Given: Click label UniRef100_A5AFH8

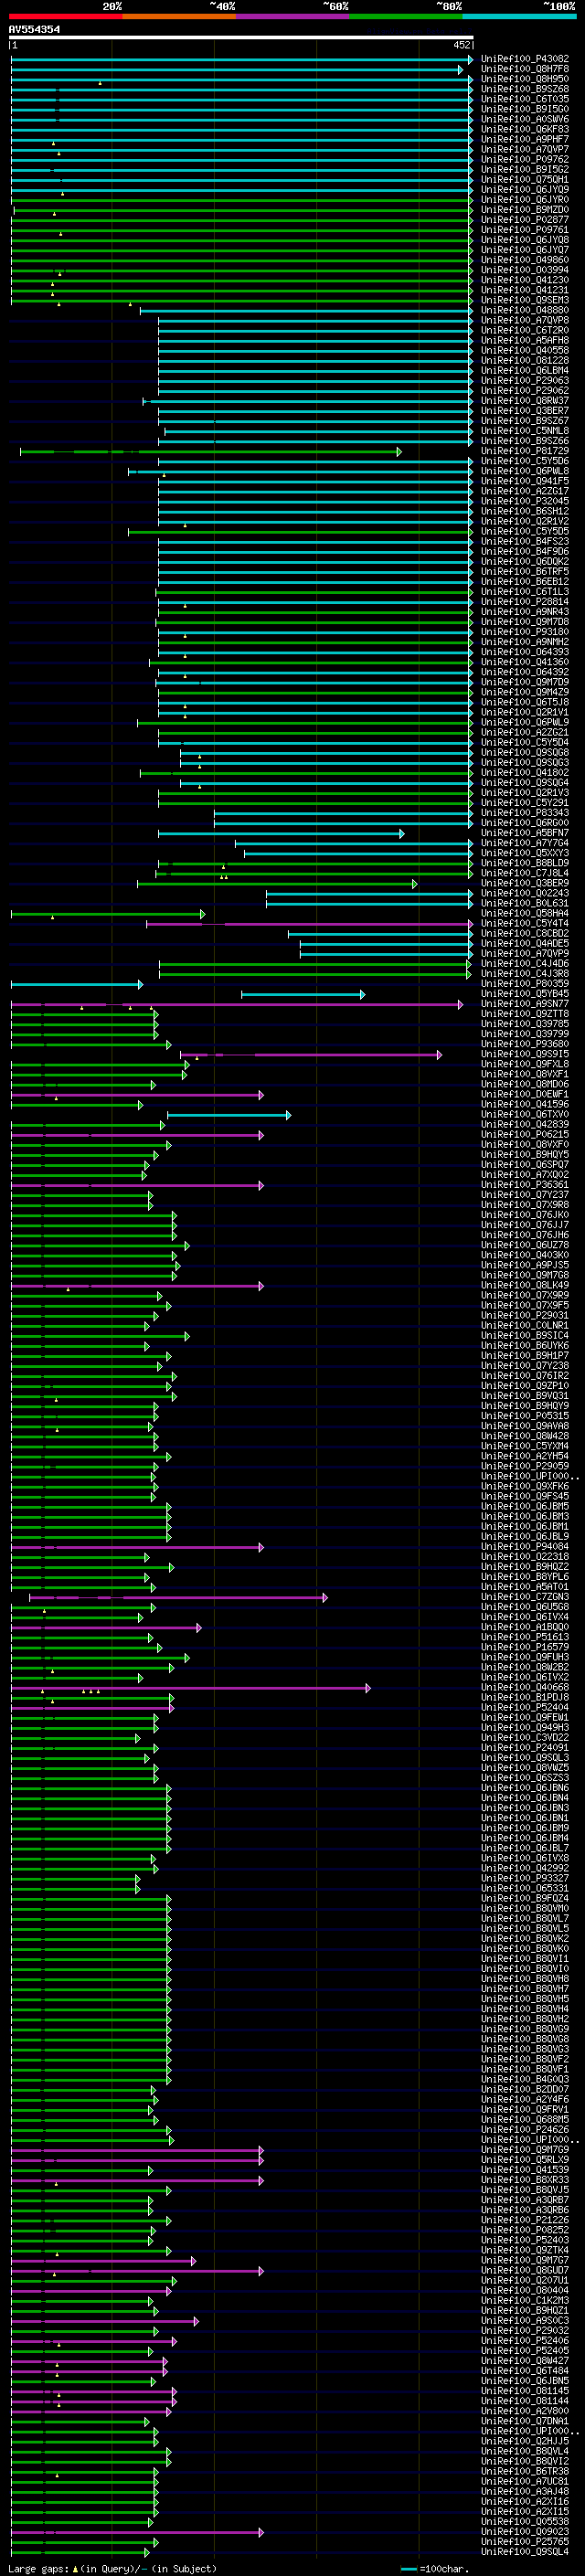Looking at the screenshot, I should pos(525,340).
